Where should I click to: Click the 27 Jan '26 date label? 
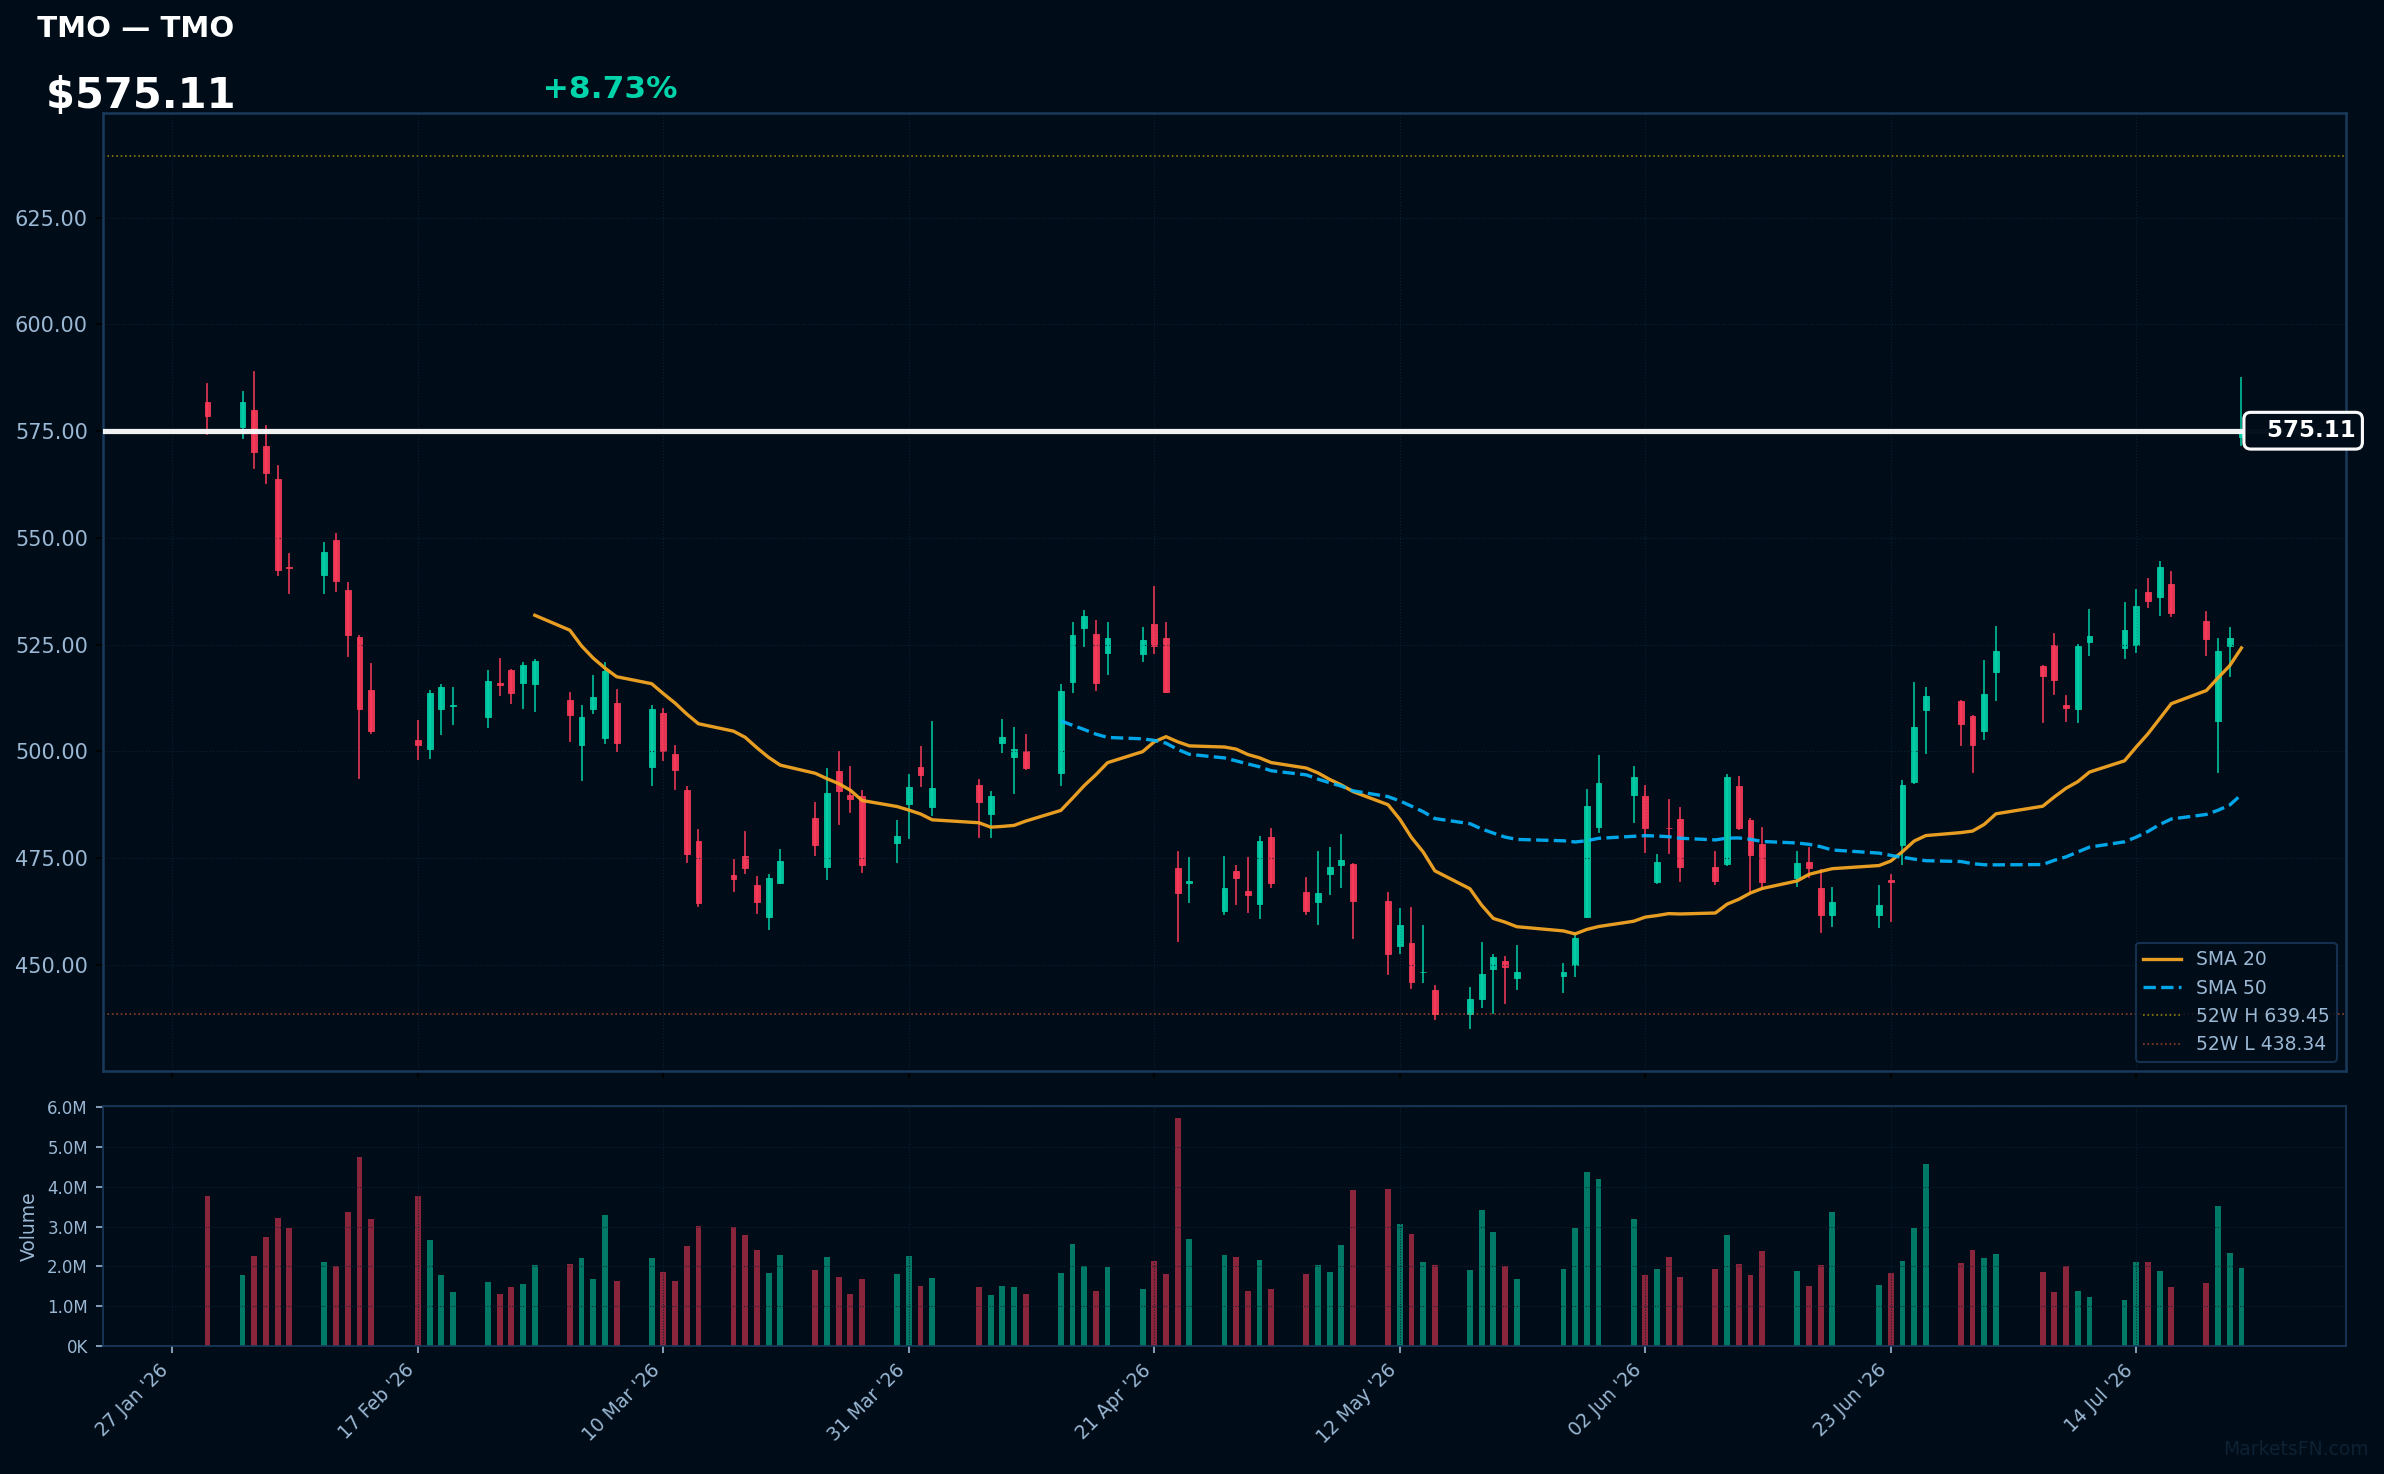coord(132,1400)
